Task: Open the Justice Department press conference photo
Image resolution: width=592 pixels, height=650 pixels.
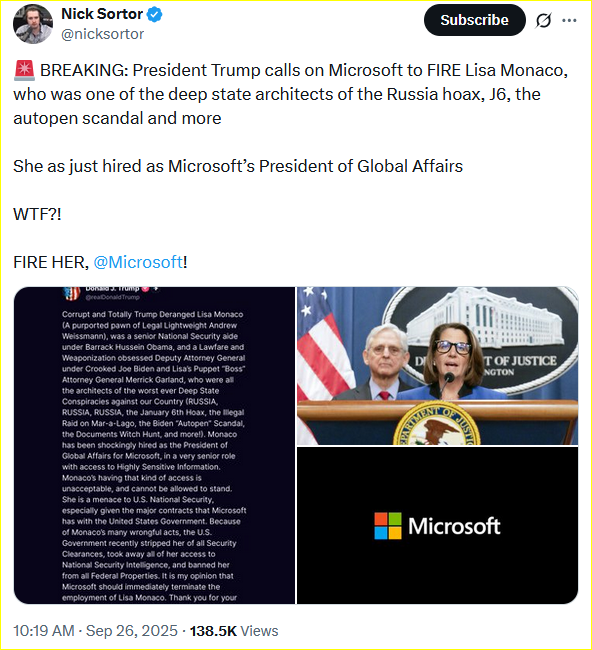Action: point(437,366)
